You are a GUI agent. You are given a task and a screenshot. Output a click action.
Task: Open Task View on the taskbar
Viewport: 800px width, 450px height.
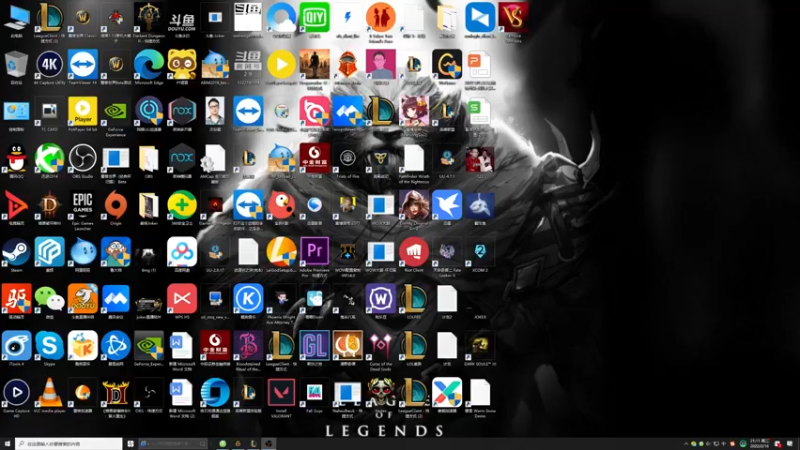[131, 444]
